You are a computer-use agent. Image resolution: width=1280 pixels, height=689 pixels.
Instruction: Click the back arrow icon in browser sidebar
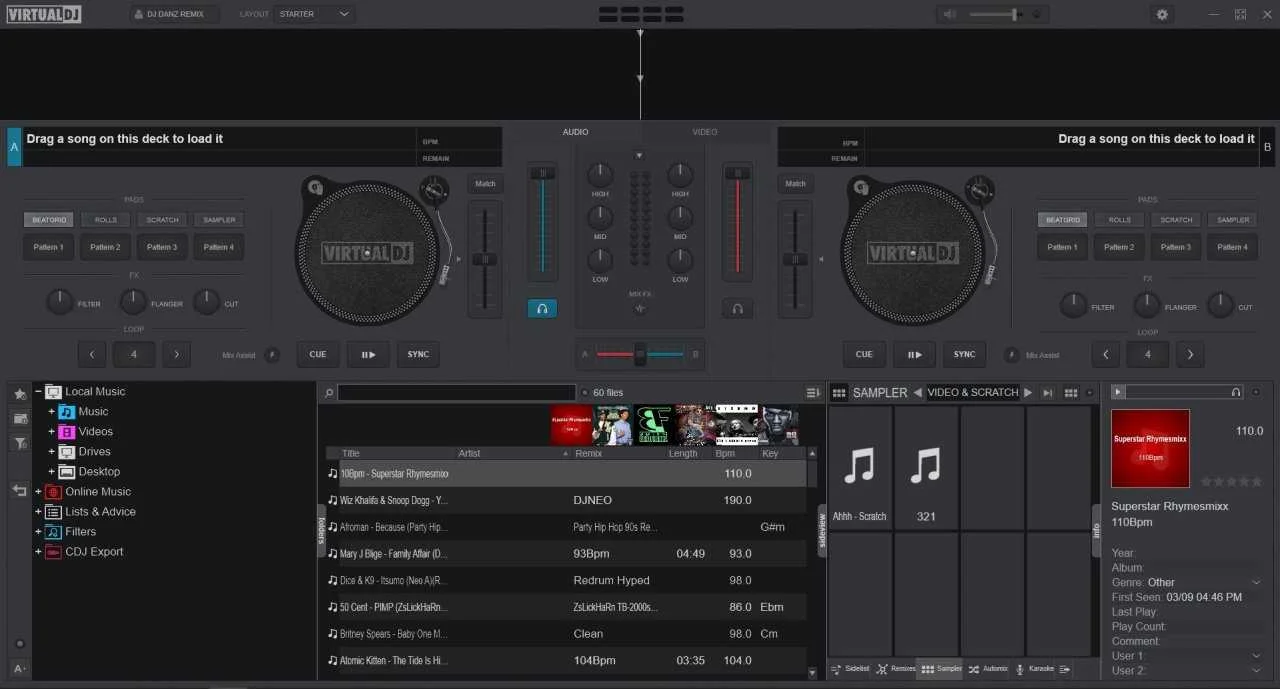point(19,490)
